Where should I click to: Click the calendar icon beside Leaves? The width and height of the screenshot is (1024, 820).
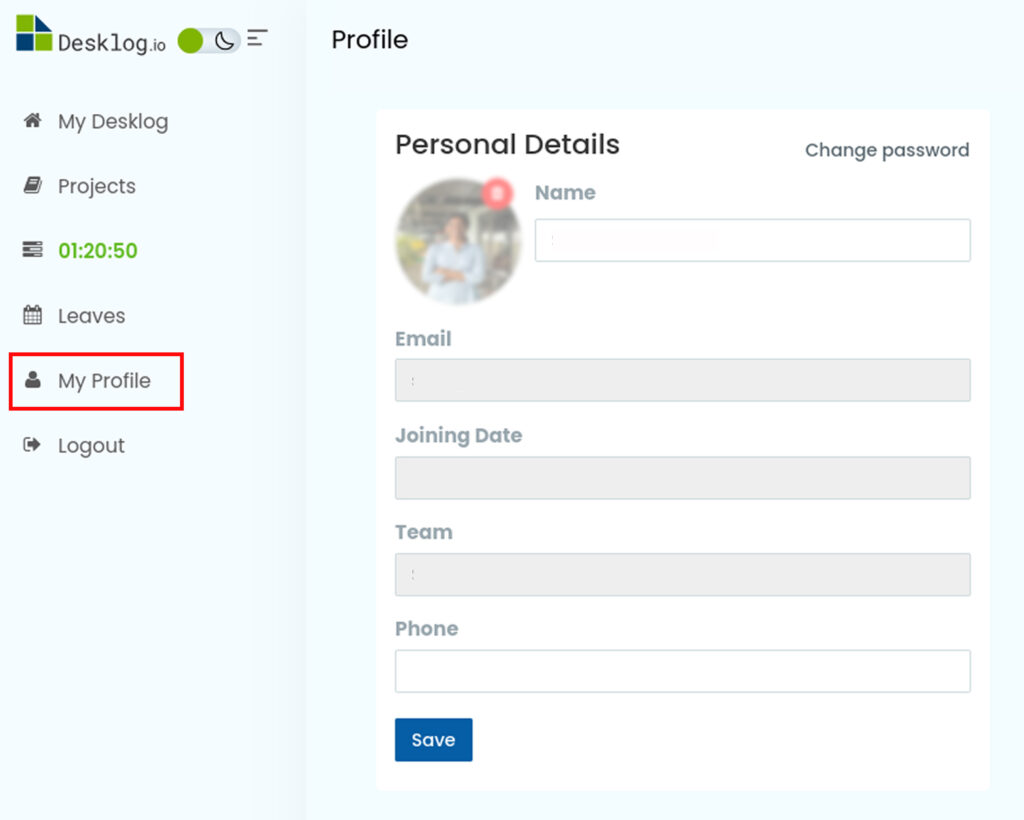coord(33,315)
